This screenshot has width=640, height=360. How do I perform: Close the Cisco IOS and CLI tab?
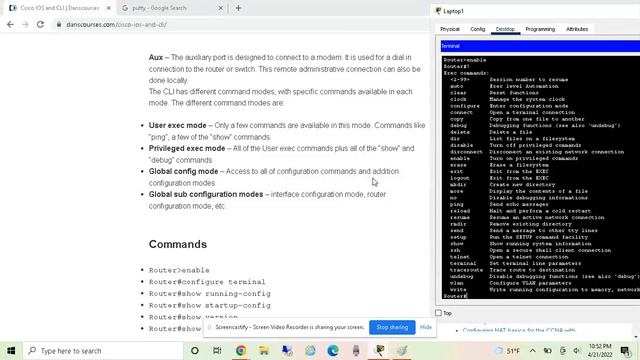click(x=109, y=8)
